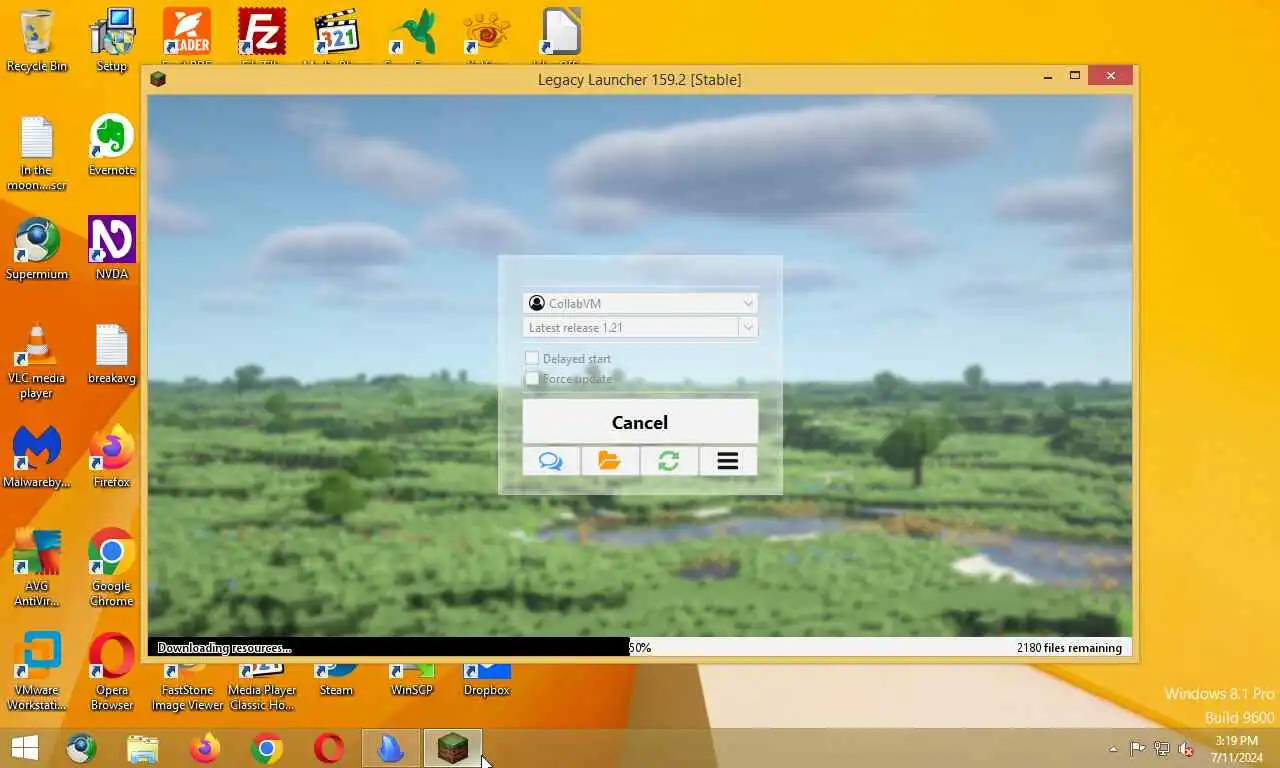Open VMware Workstation desktop shortcut
This screenshot has width=1280, height=768.
37,673
